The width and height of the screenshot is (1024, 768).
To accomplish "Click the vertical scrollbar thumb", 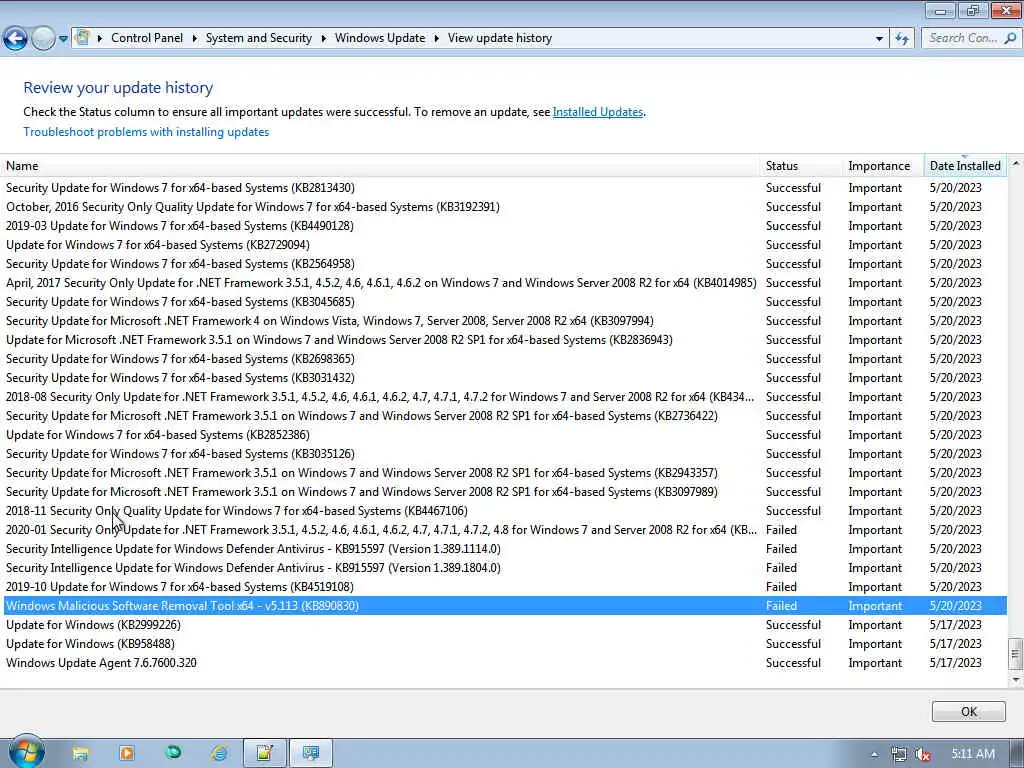I will (1016, 654).
